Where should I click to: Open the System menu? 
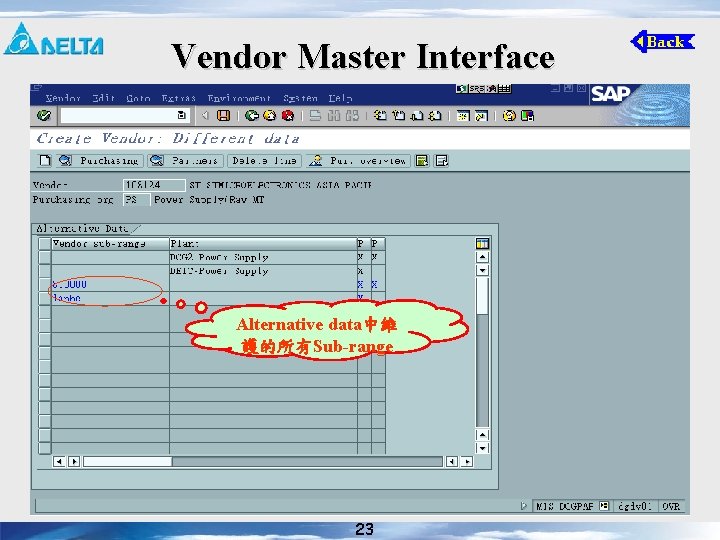[x=300, y=98]
